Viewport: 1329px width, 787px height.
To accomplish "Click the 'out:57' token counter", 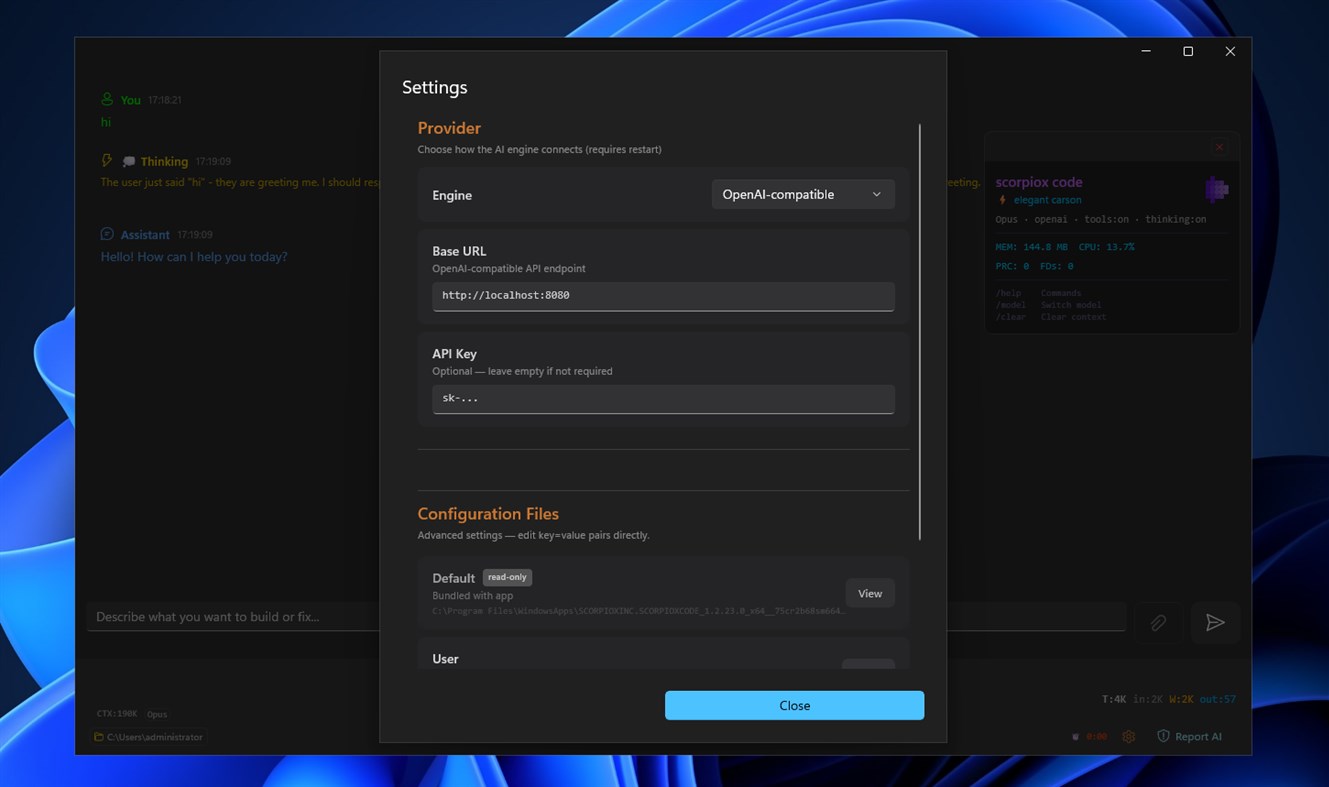I will click(x=1217, y=699).
